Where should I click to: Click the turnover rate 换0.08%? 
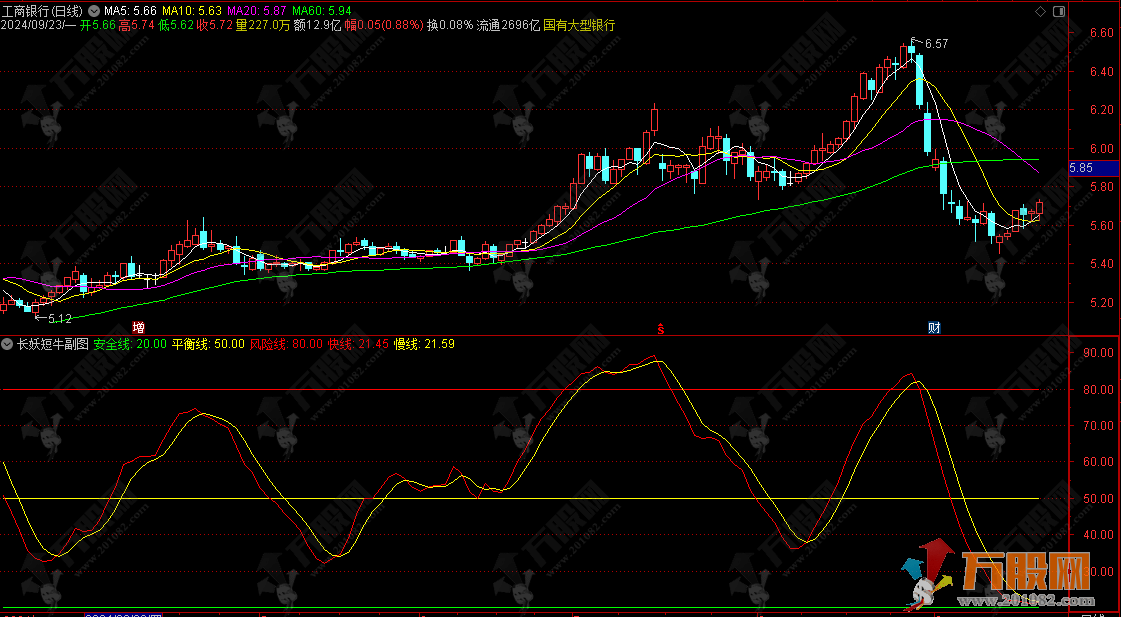pyautogui.click(x=450, y=25)
